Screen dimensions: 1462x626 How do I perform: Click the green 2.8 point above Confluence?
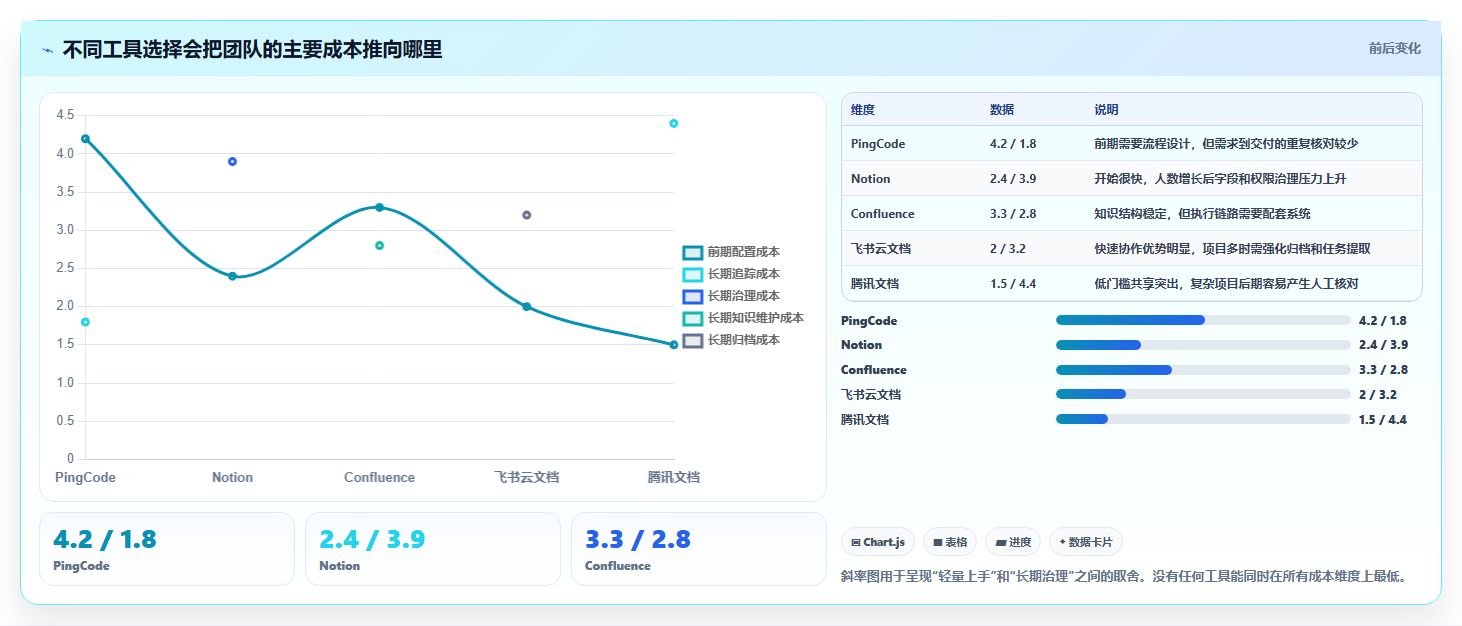click(379, 245)
